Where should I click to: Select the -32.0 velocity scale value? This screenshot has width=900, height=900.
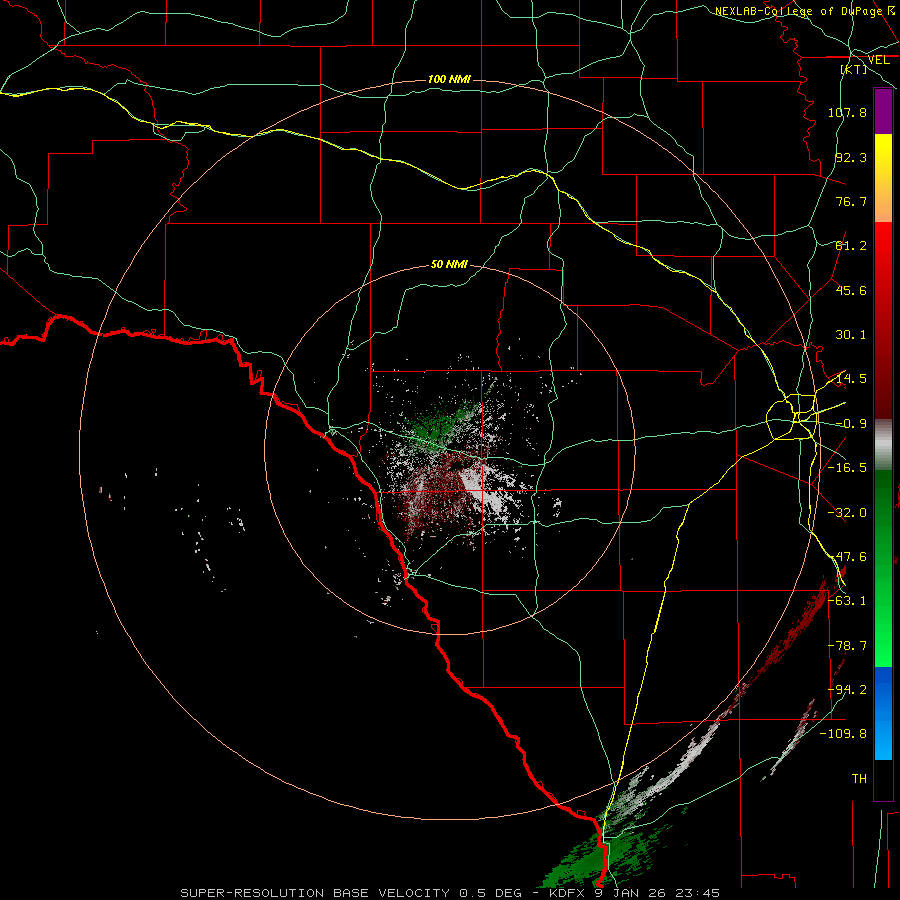847,513
